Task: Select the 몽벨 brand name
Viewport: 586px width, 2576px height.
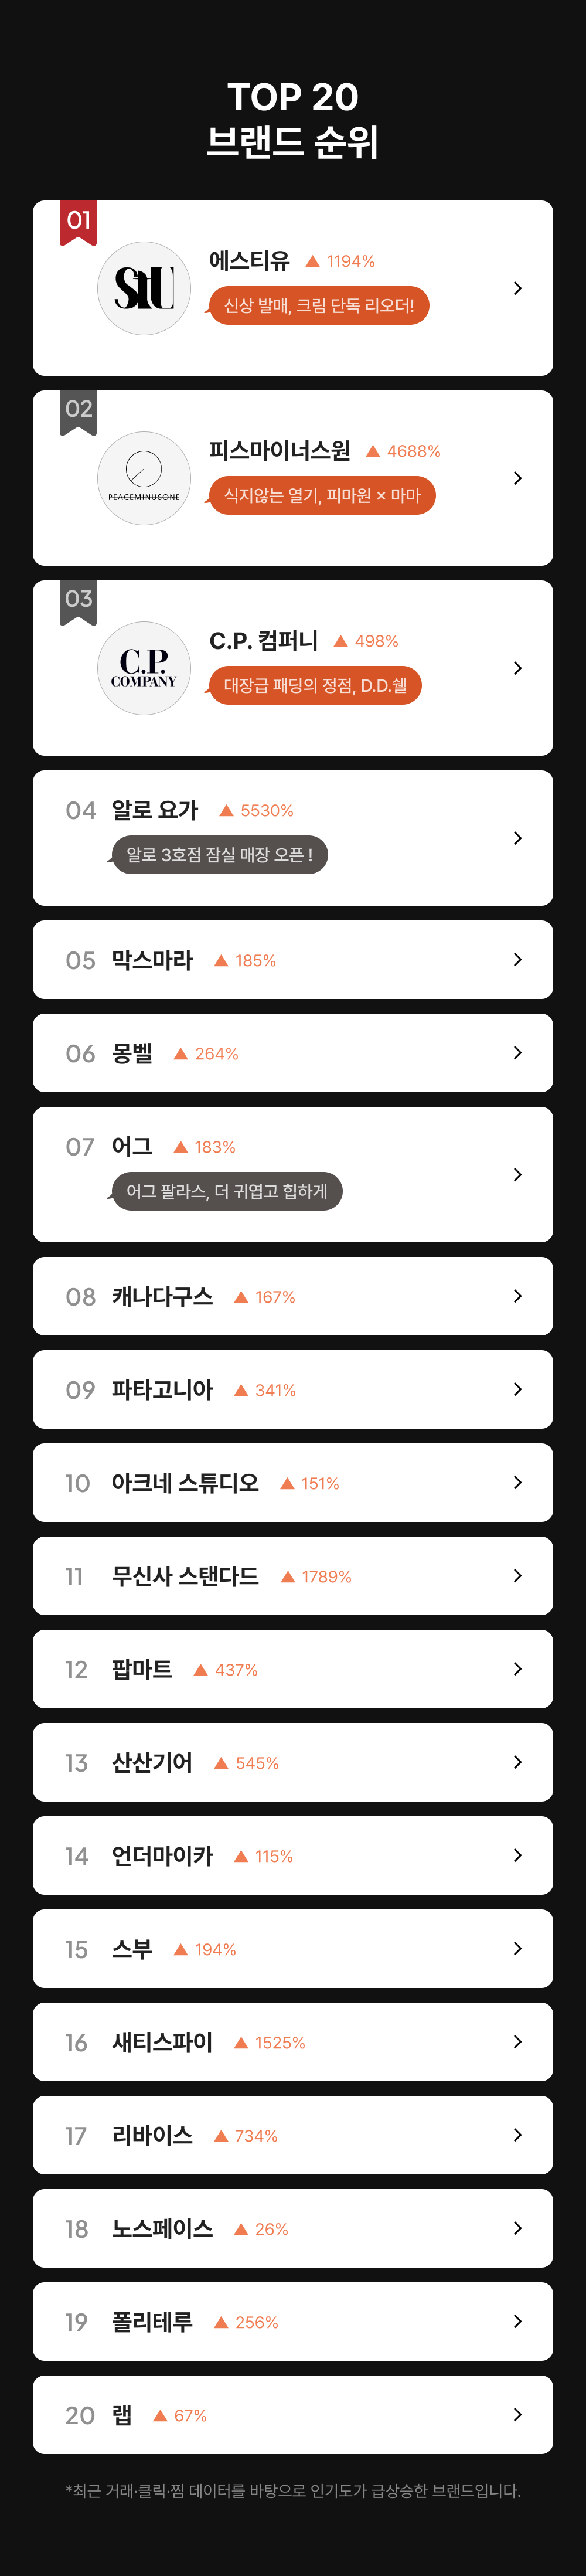Action: pyautogui.click(x=132, y=1053)
